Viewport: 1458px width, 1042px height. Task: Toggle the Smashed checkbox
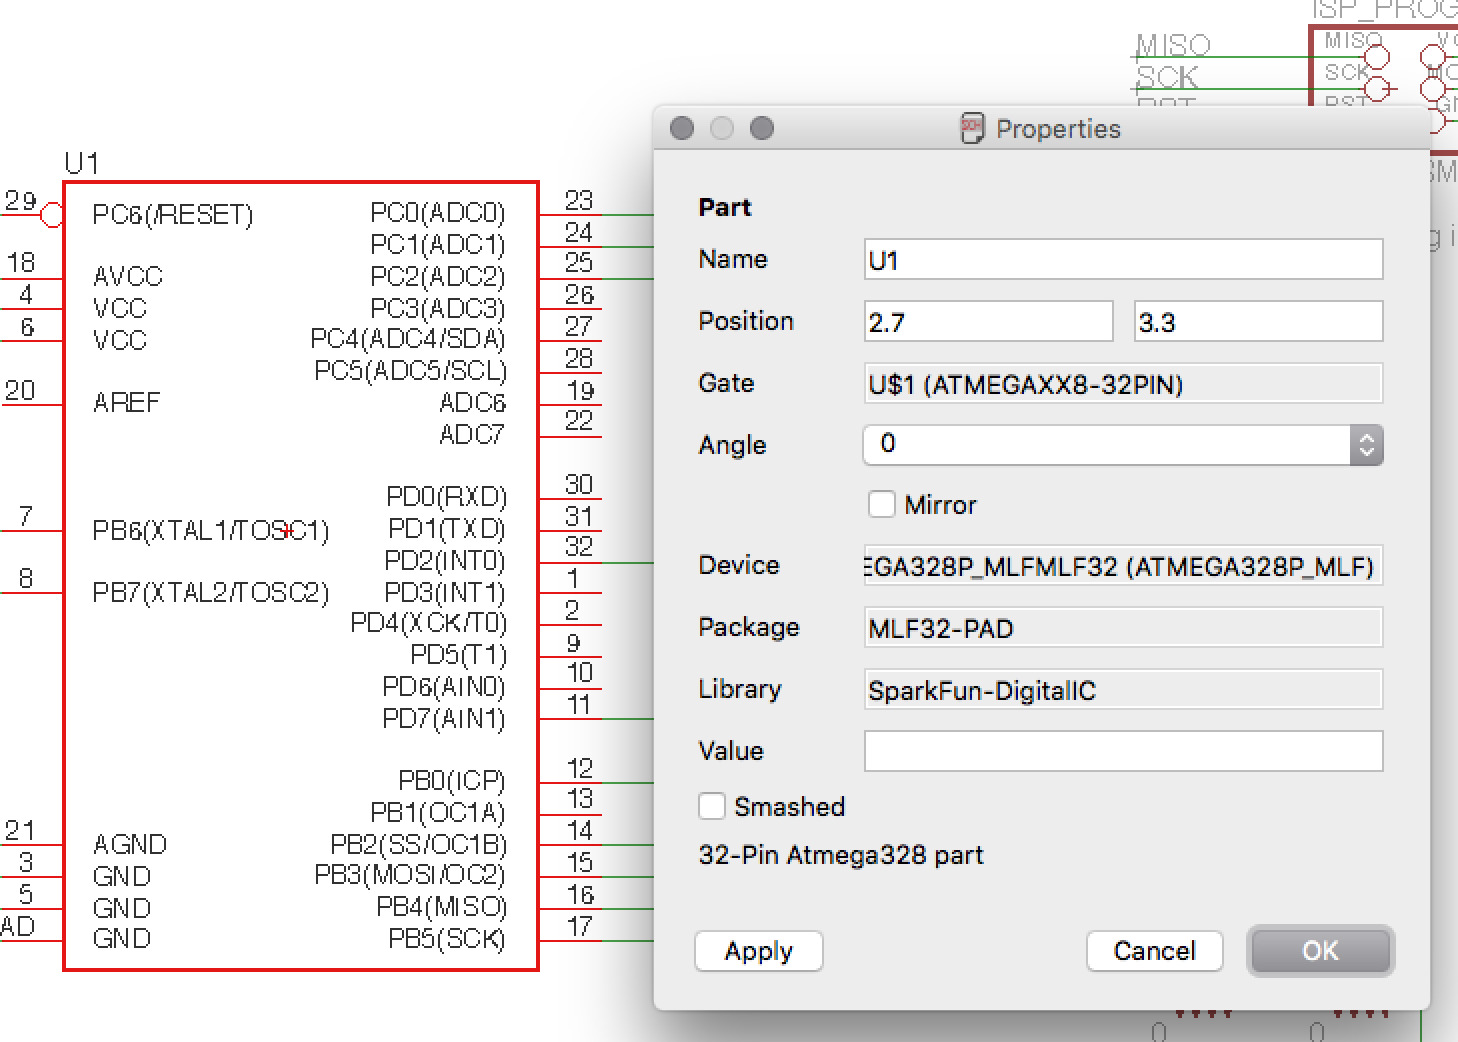[711, 806]
